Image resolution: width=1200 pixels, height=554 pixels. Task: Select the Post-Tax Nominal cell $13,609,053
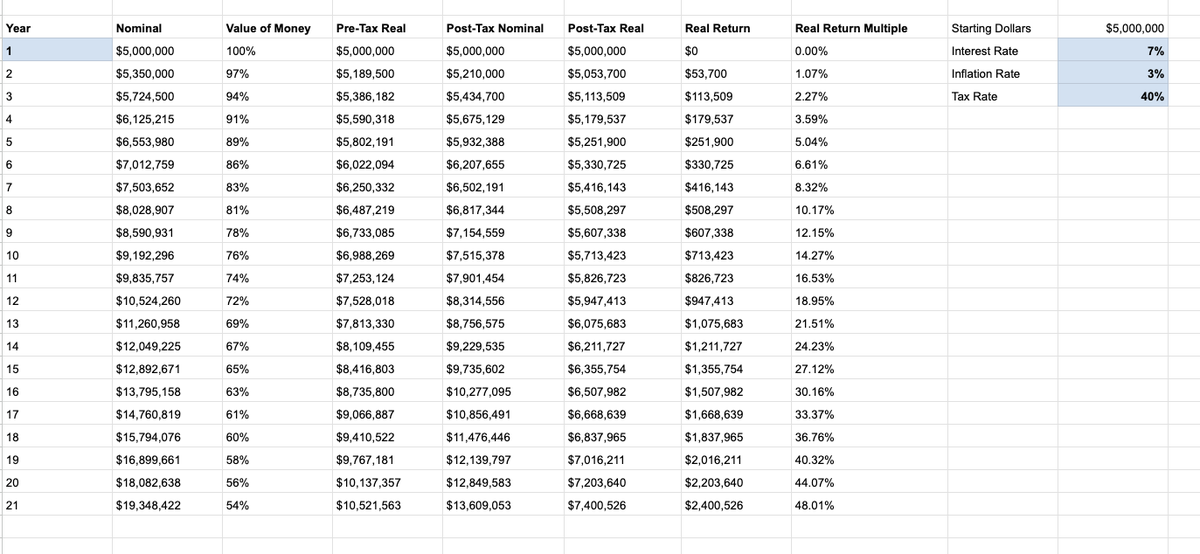click(500, 505)
